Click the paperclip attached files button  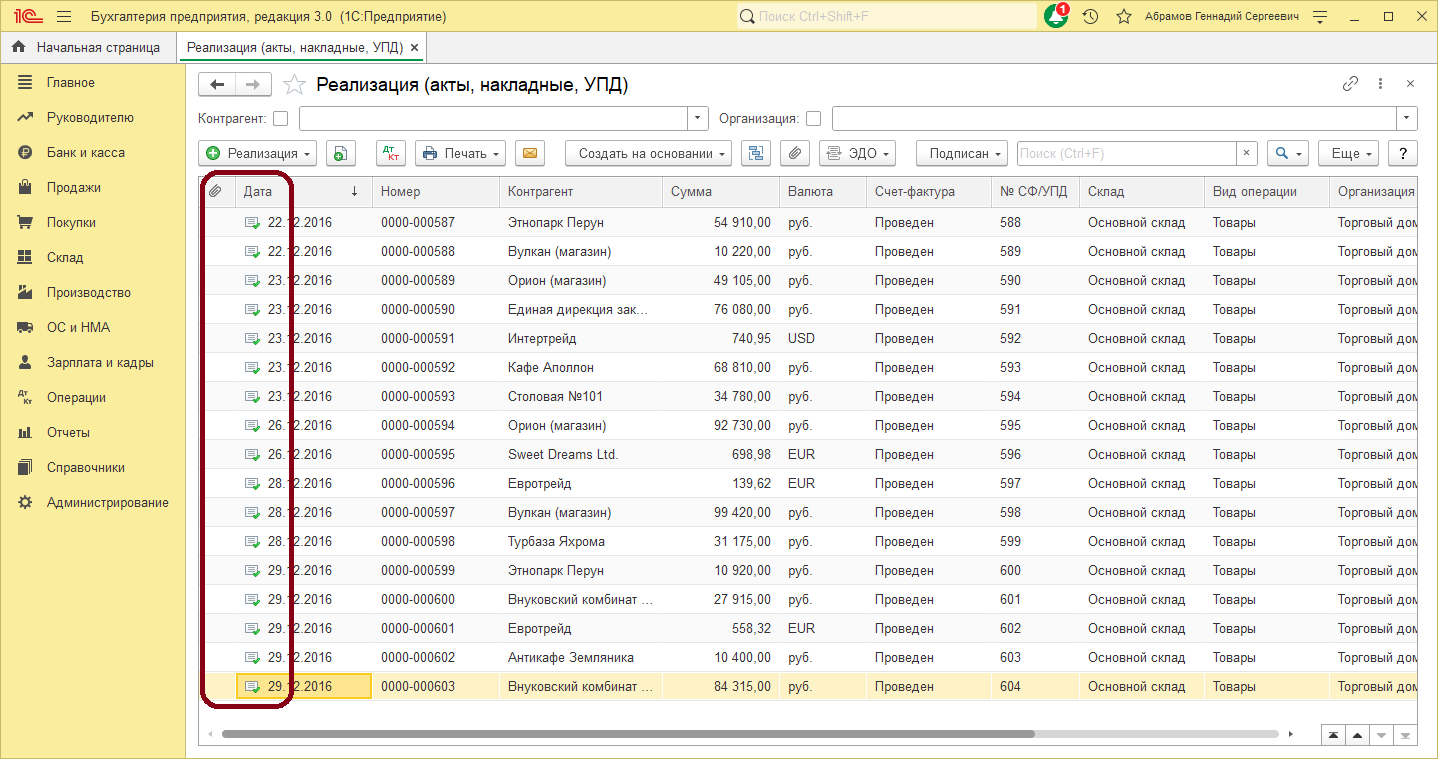click(x=795, y=153)
